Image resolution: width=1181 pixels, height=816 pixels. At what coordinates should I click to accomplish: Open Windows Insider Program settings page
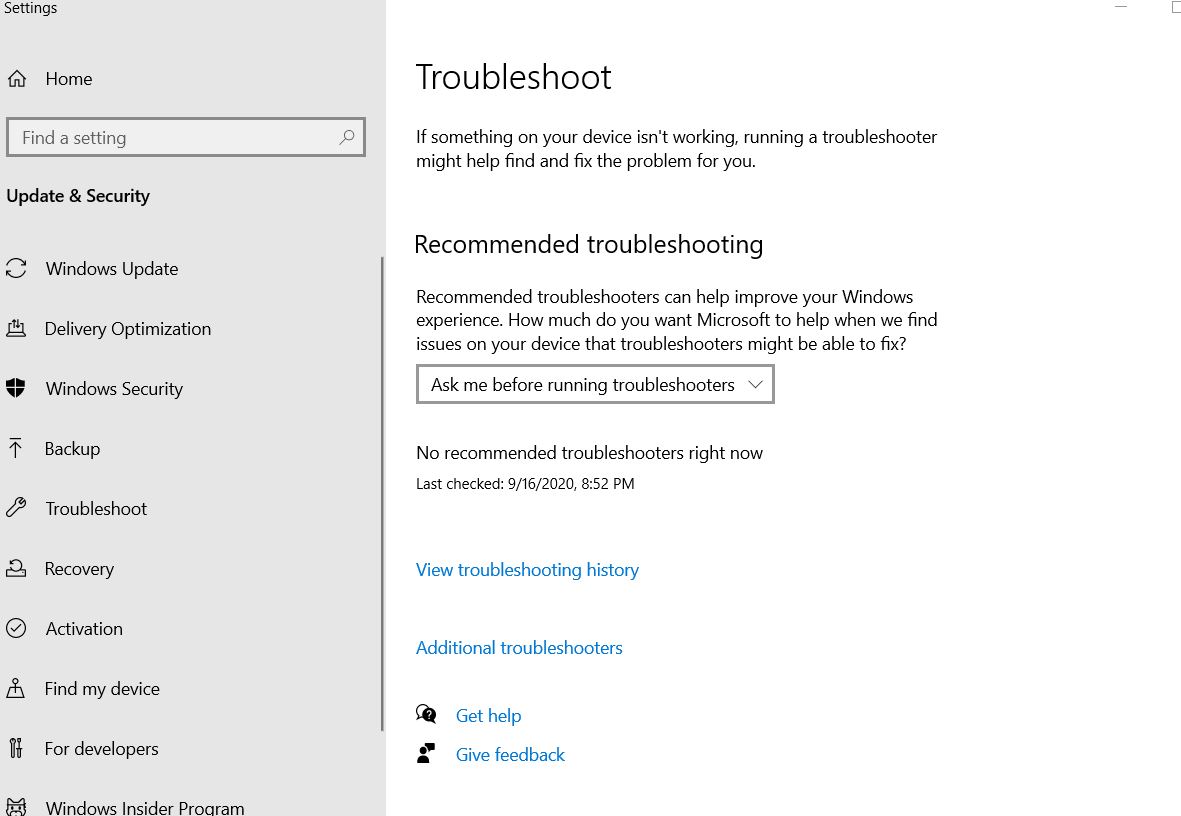145,807
